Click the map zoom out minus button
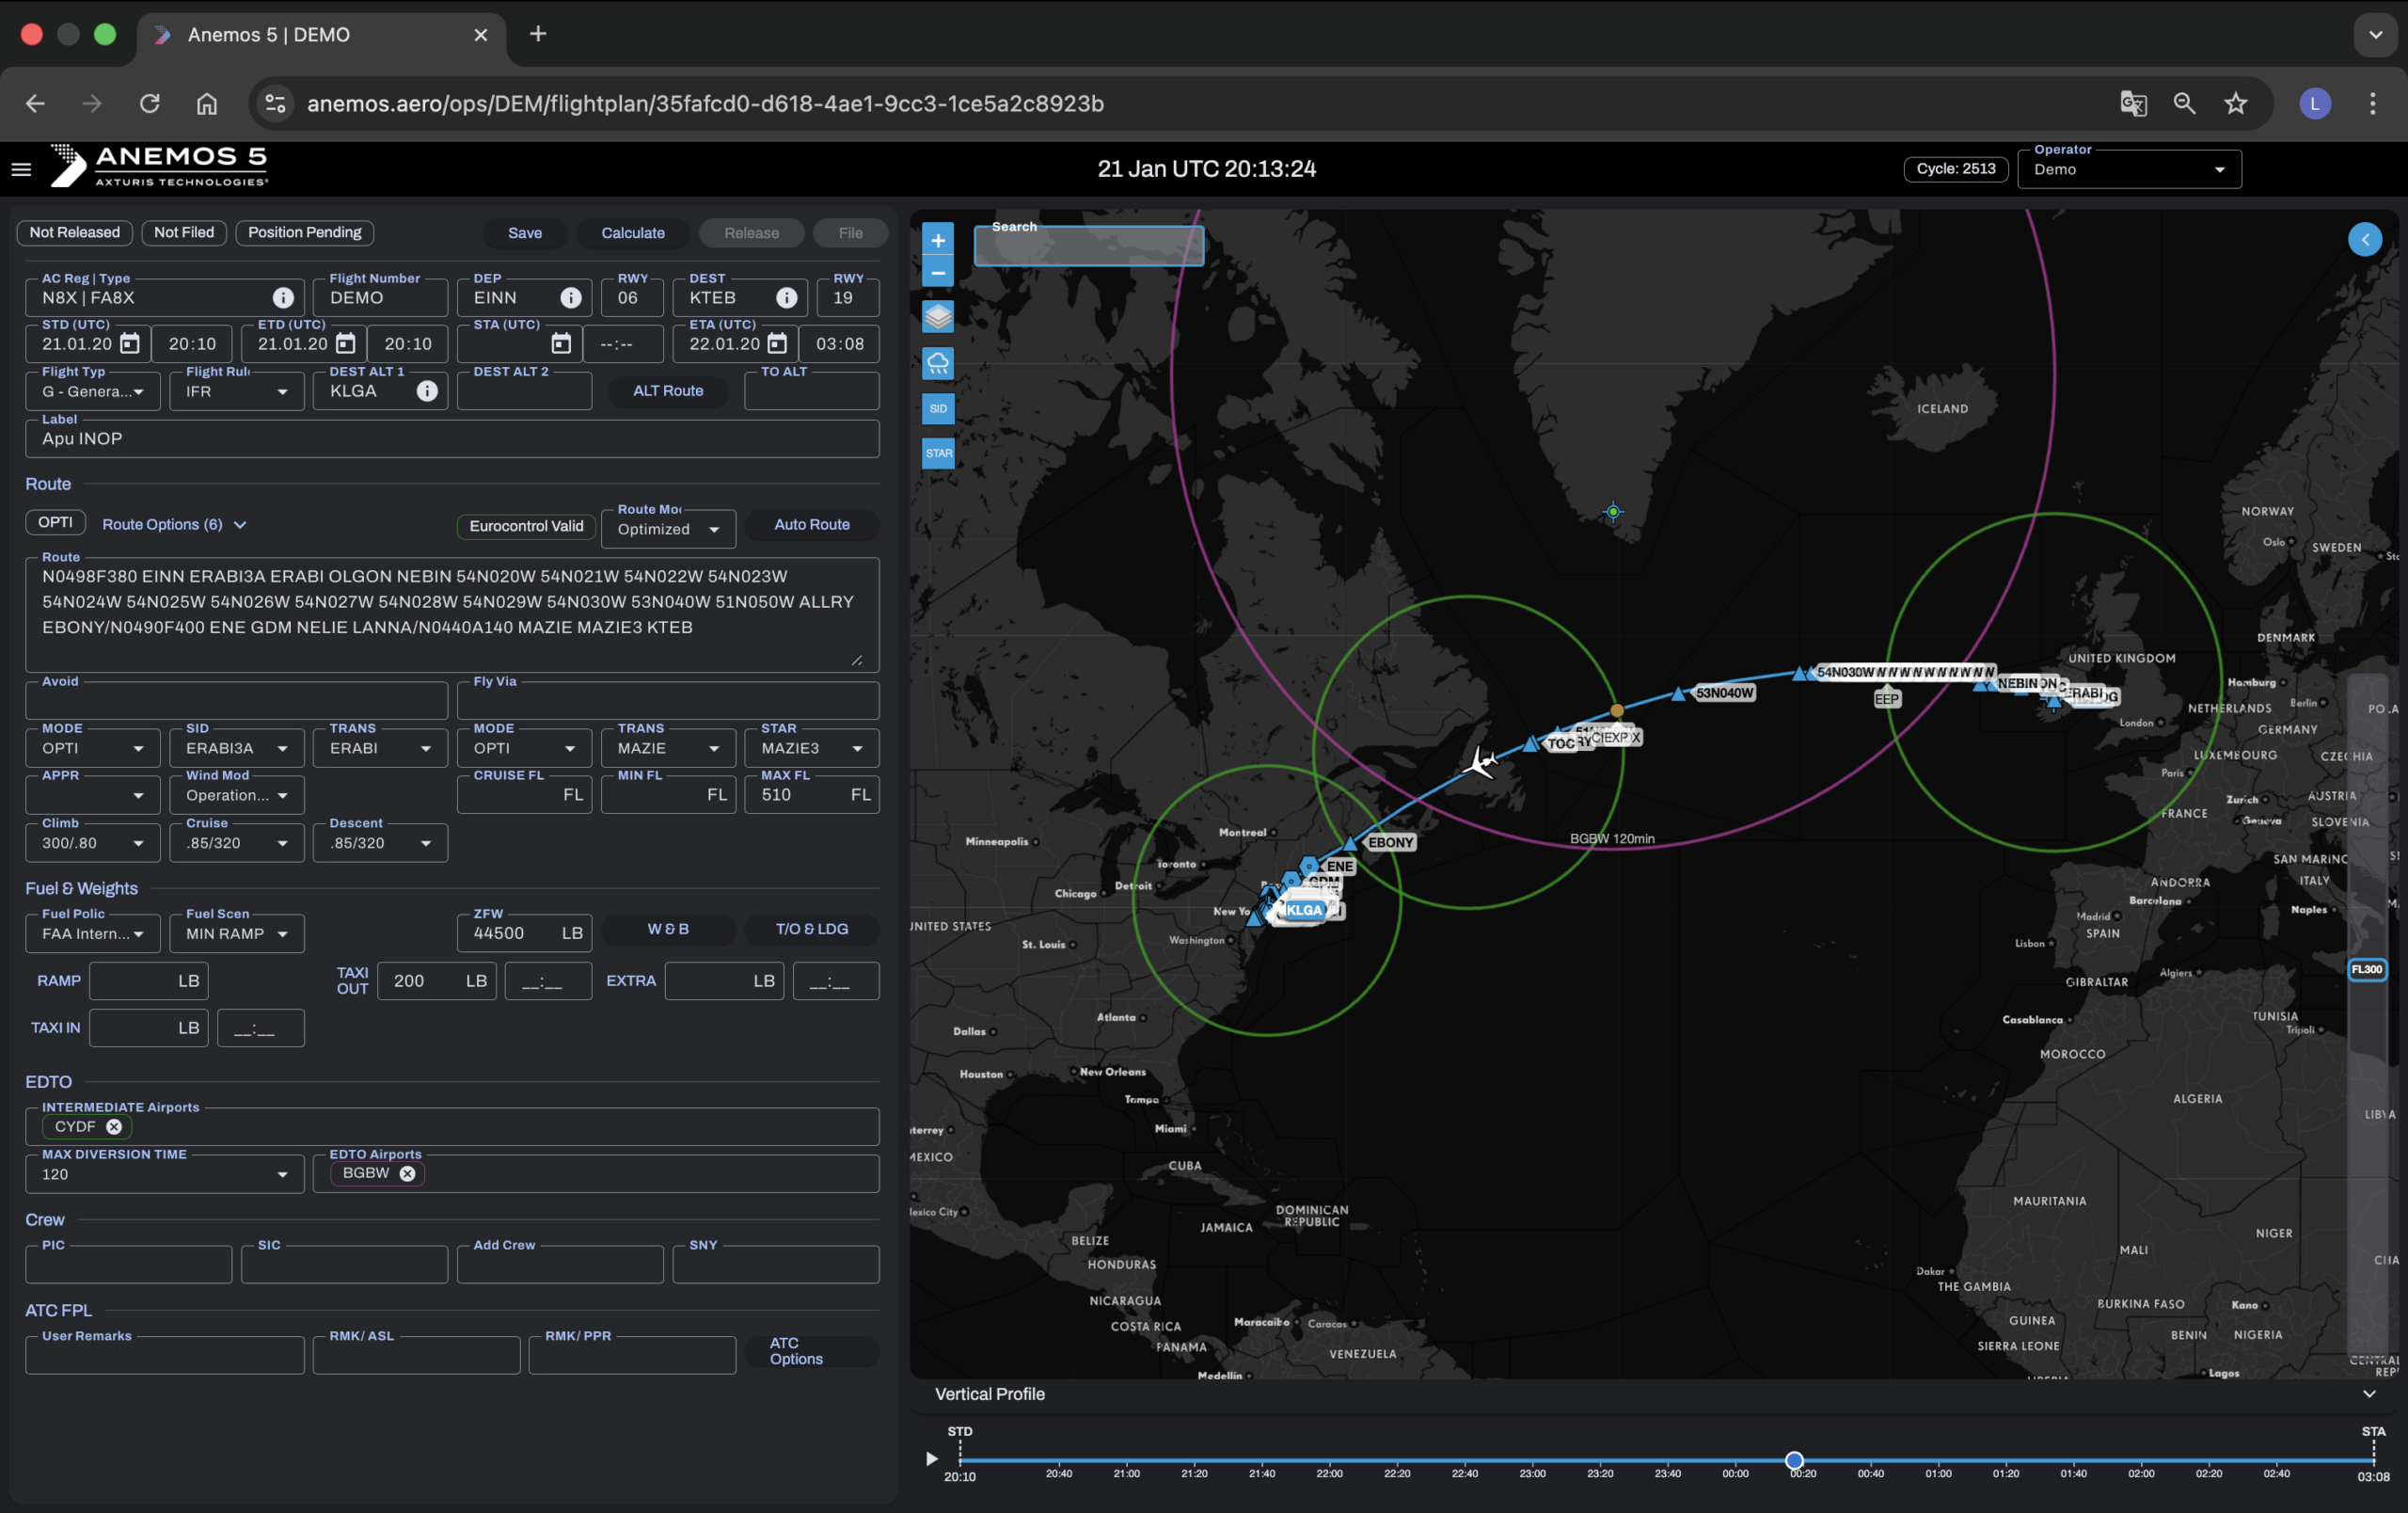The width and height of the screenshot is (2408, 1513). click(937, 272)
